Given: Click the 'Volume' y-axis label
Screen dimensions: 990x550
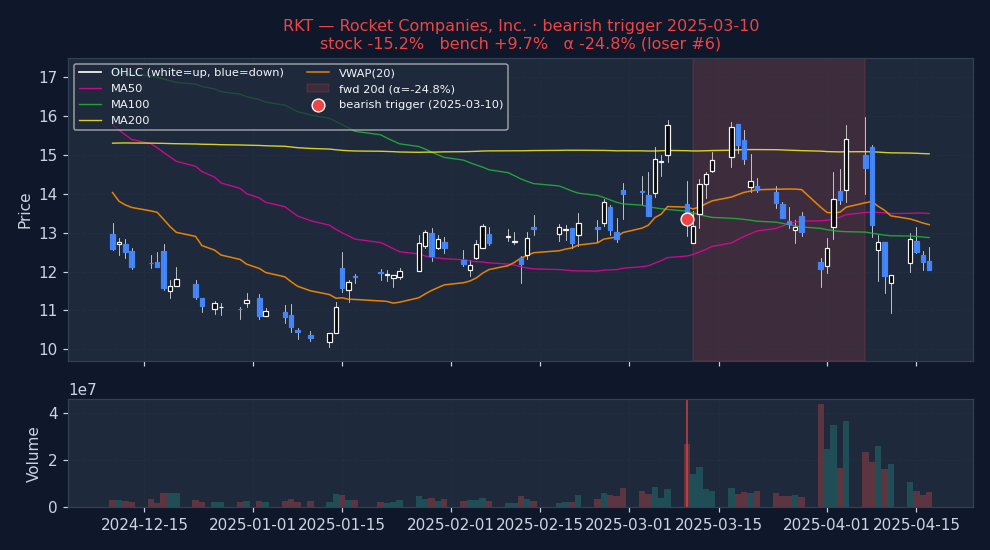Looking at the screenshot, I should click(33, 454).
